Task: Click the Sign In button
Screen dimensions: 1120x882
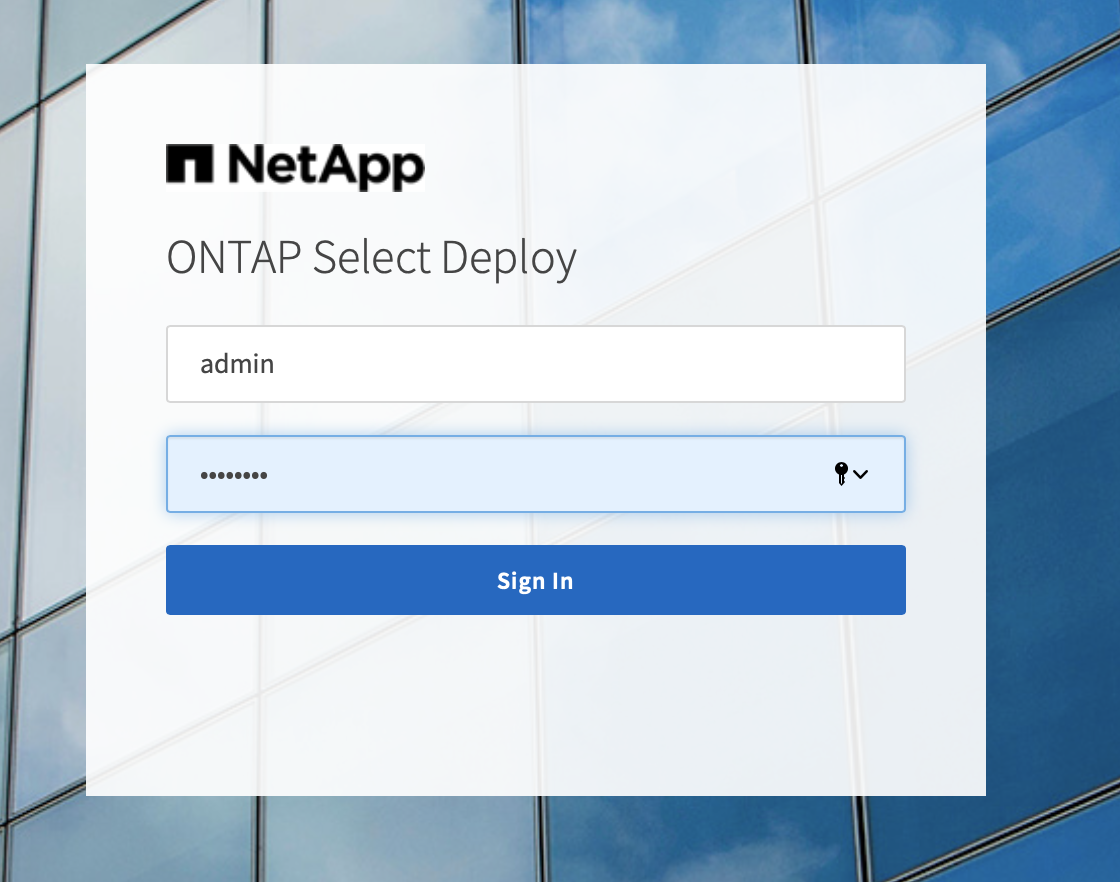Action: click(x=536, y=580)
